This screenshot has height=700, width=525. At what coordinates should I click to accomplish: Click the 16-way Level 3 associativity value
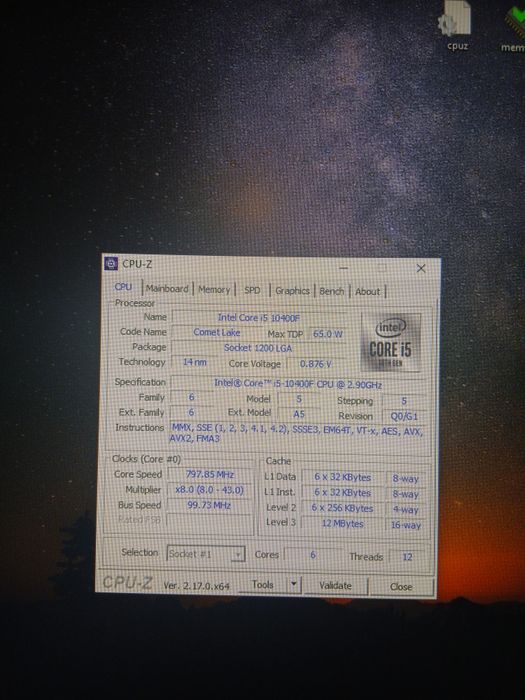tap(406, 525)
